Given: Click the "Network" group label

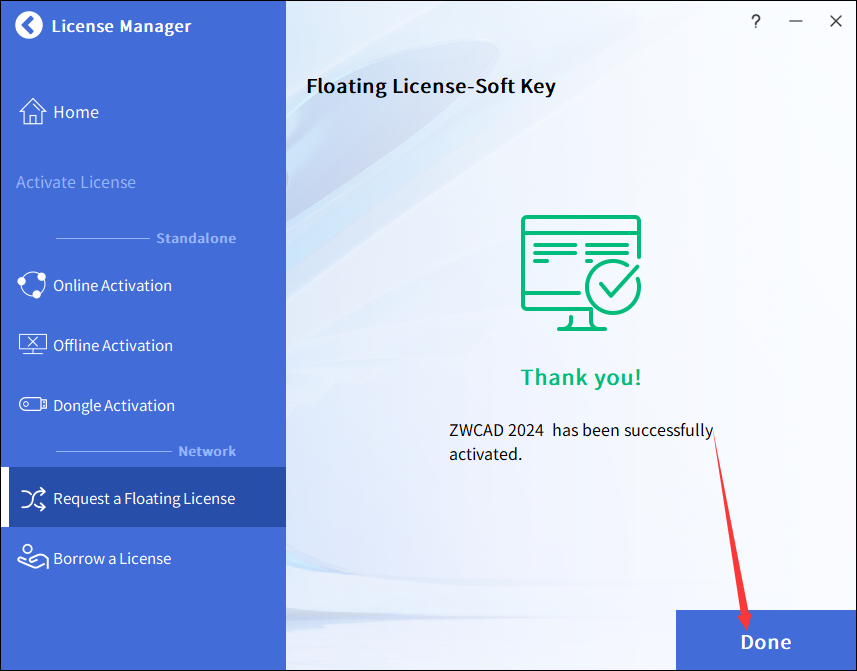Looking at the screenshot, I should click(x=207, y=451).
